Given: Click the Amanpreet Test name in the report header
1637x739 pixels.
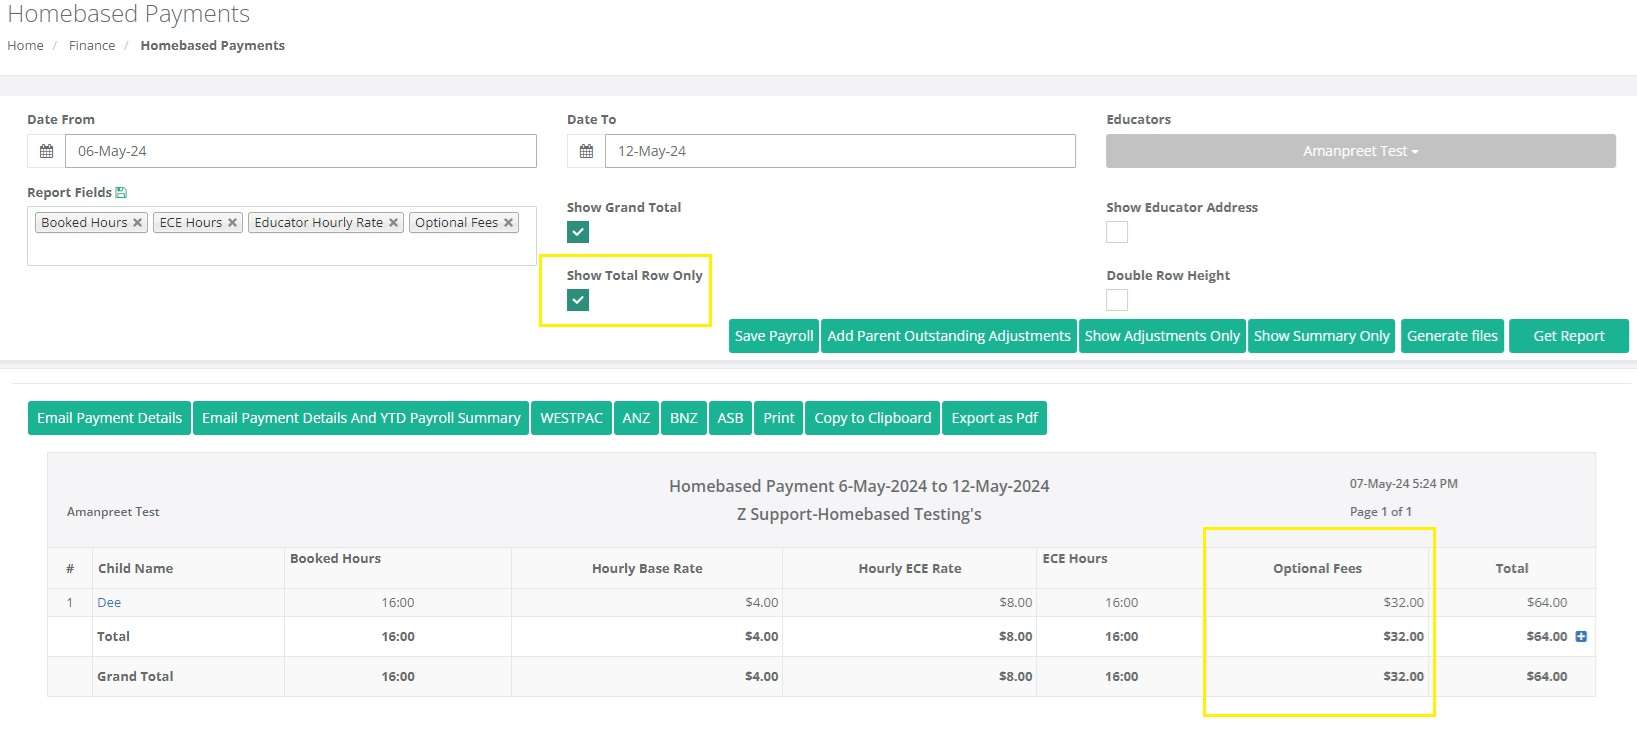Looking at the screenshot, I should (x=113, y=511).
